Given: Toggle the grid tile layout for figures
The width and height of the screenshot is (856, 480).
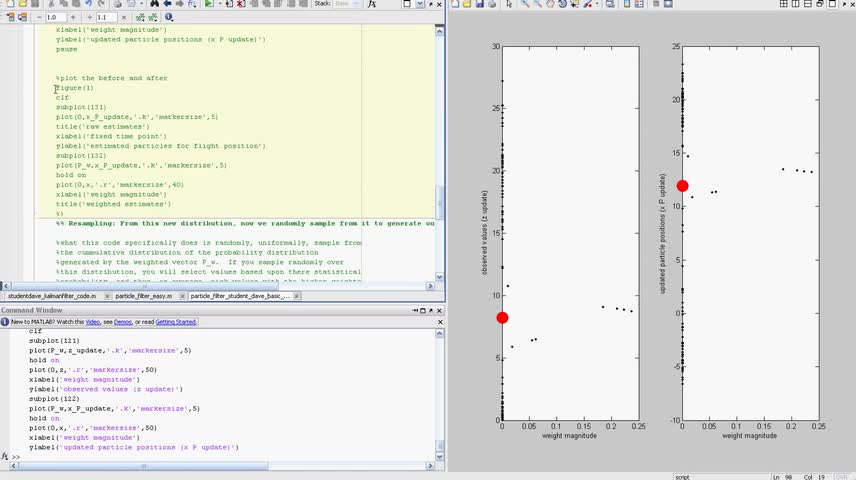Looking at the screenshot, I should [783, 4].
